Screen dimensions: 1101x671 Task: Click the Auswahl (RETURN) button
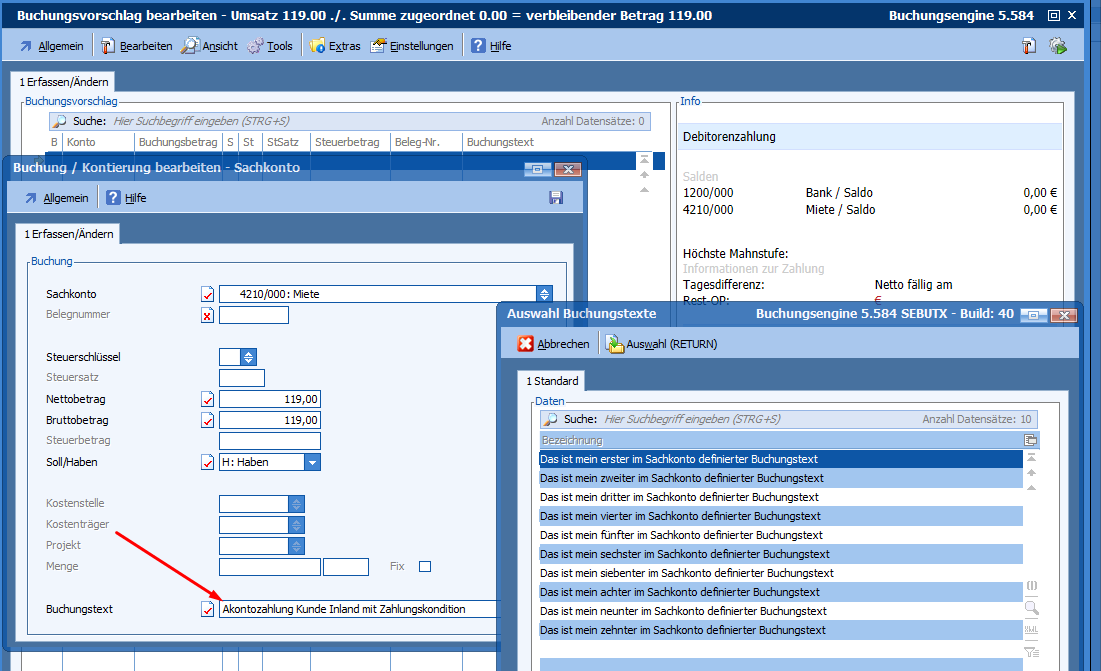click(x=660, y=344)
